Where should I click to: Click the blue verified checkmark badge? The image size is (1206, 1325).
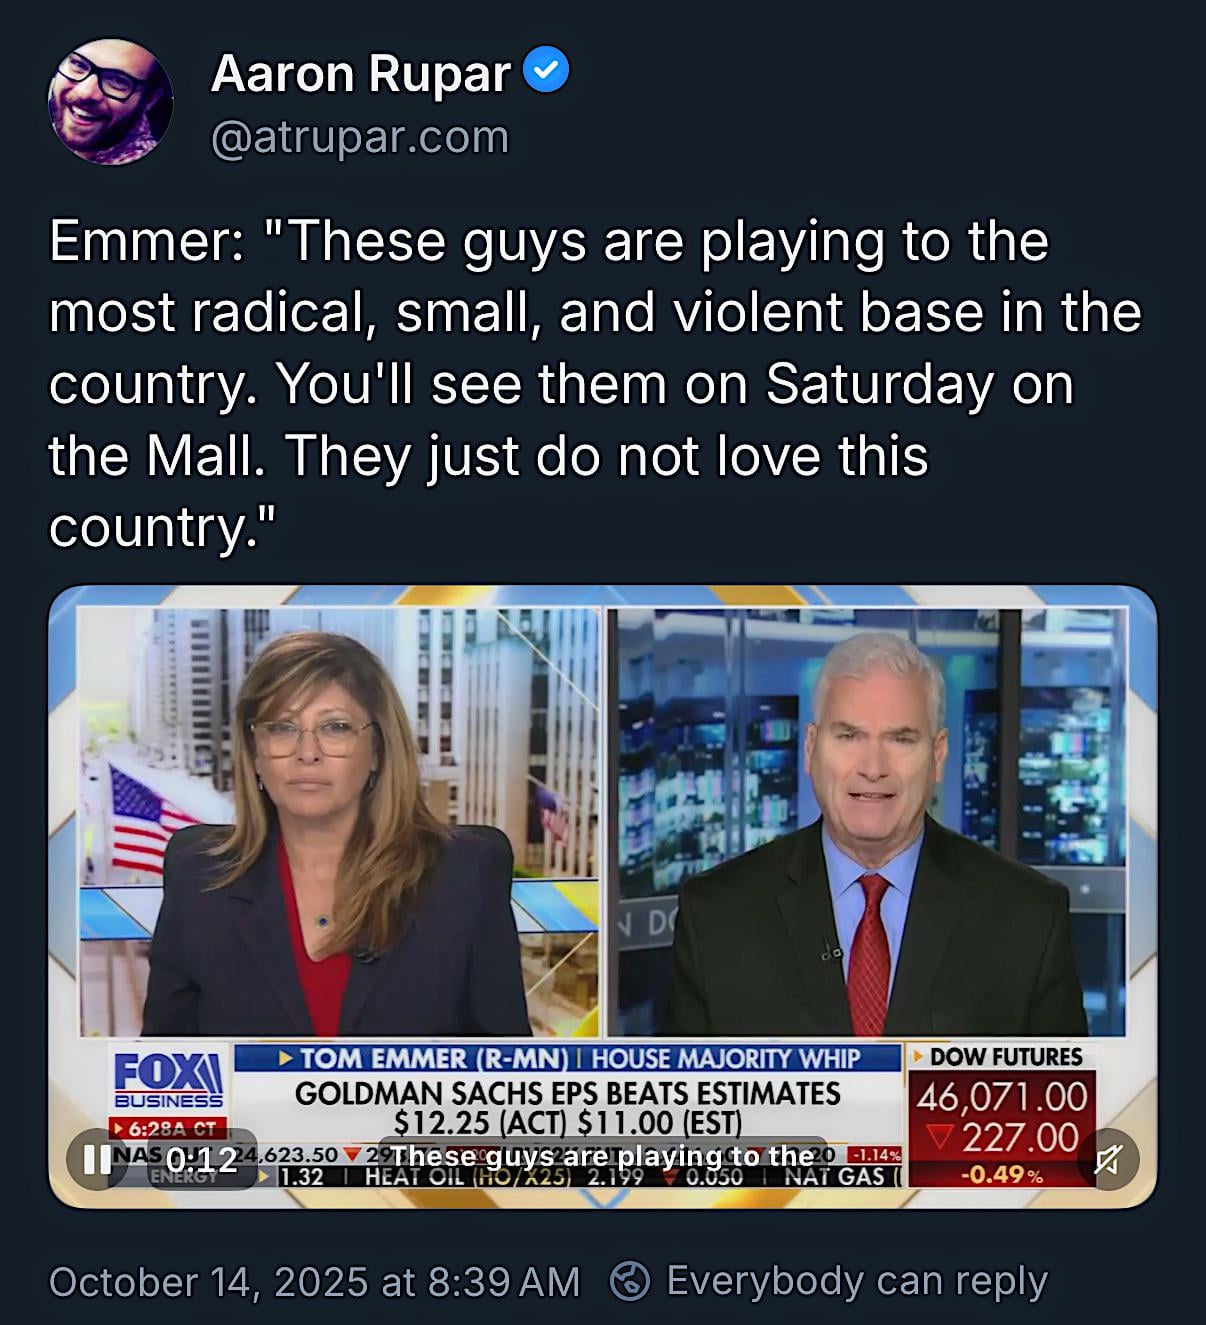pyautogui.click(x=546, y=72)
